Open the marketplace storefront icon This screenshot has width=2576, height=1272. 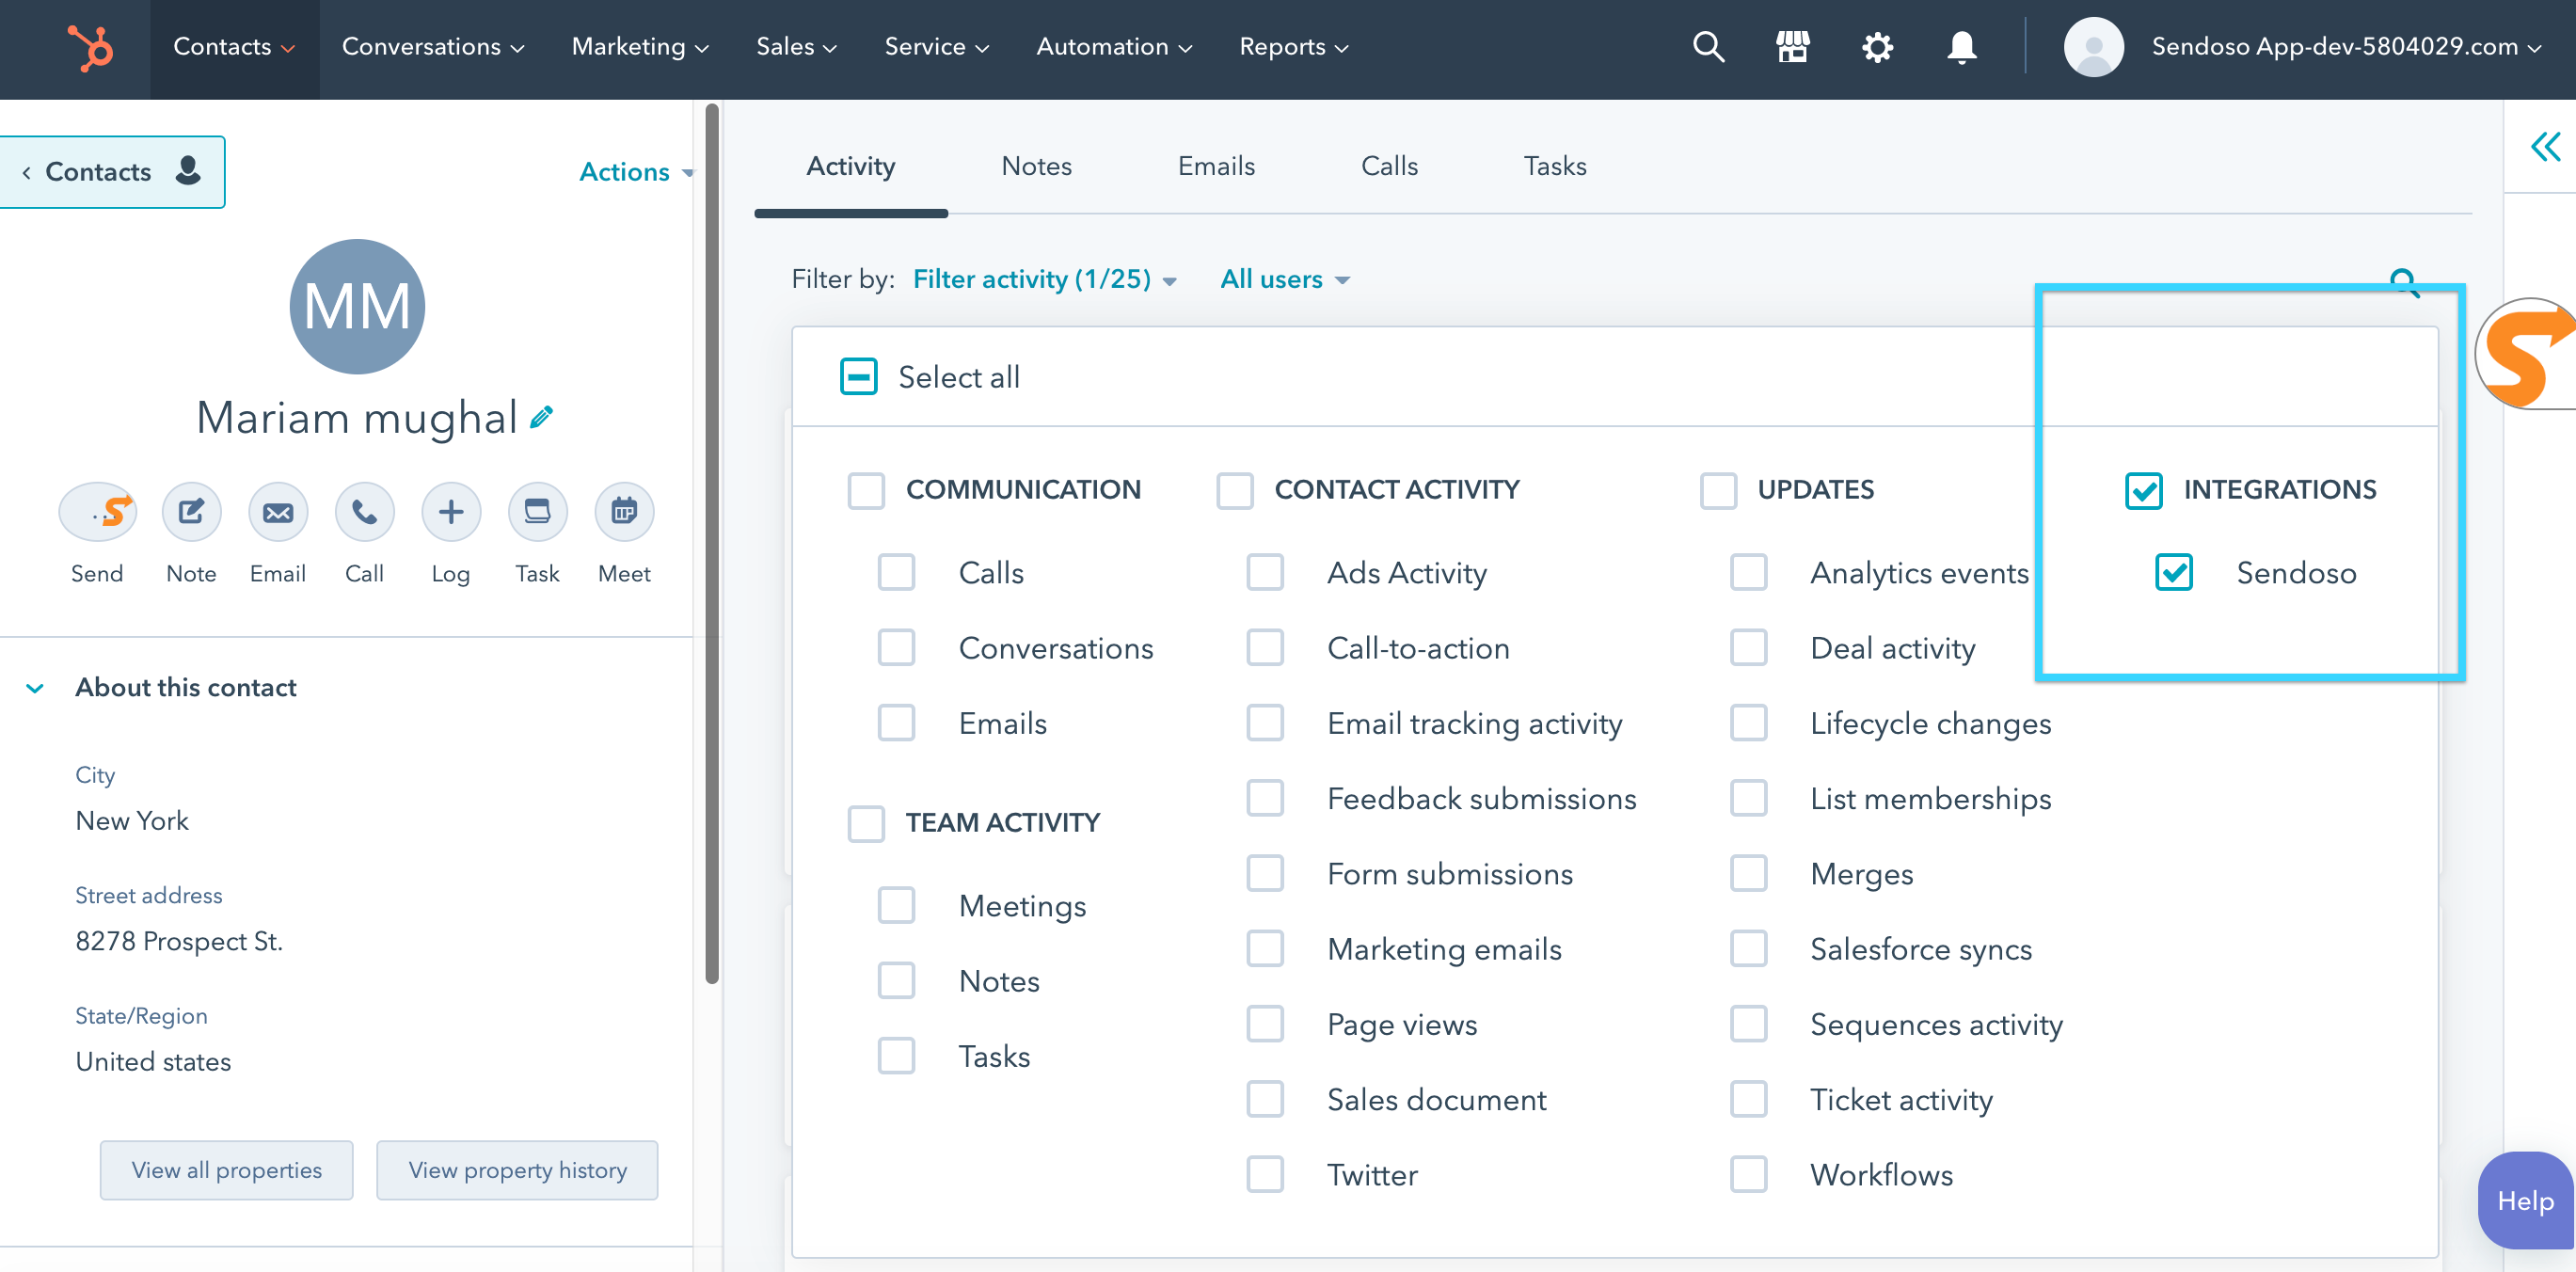(x=1792, y=47)
